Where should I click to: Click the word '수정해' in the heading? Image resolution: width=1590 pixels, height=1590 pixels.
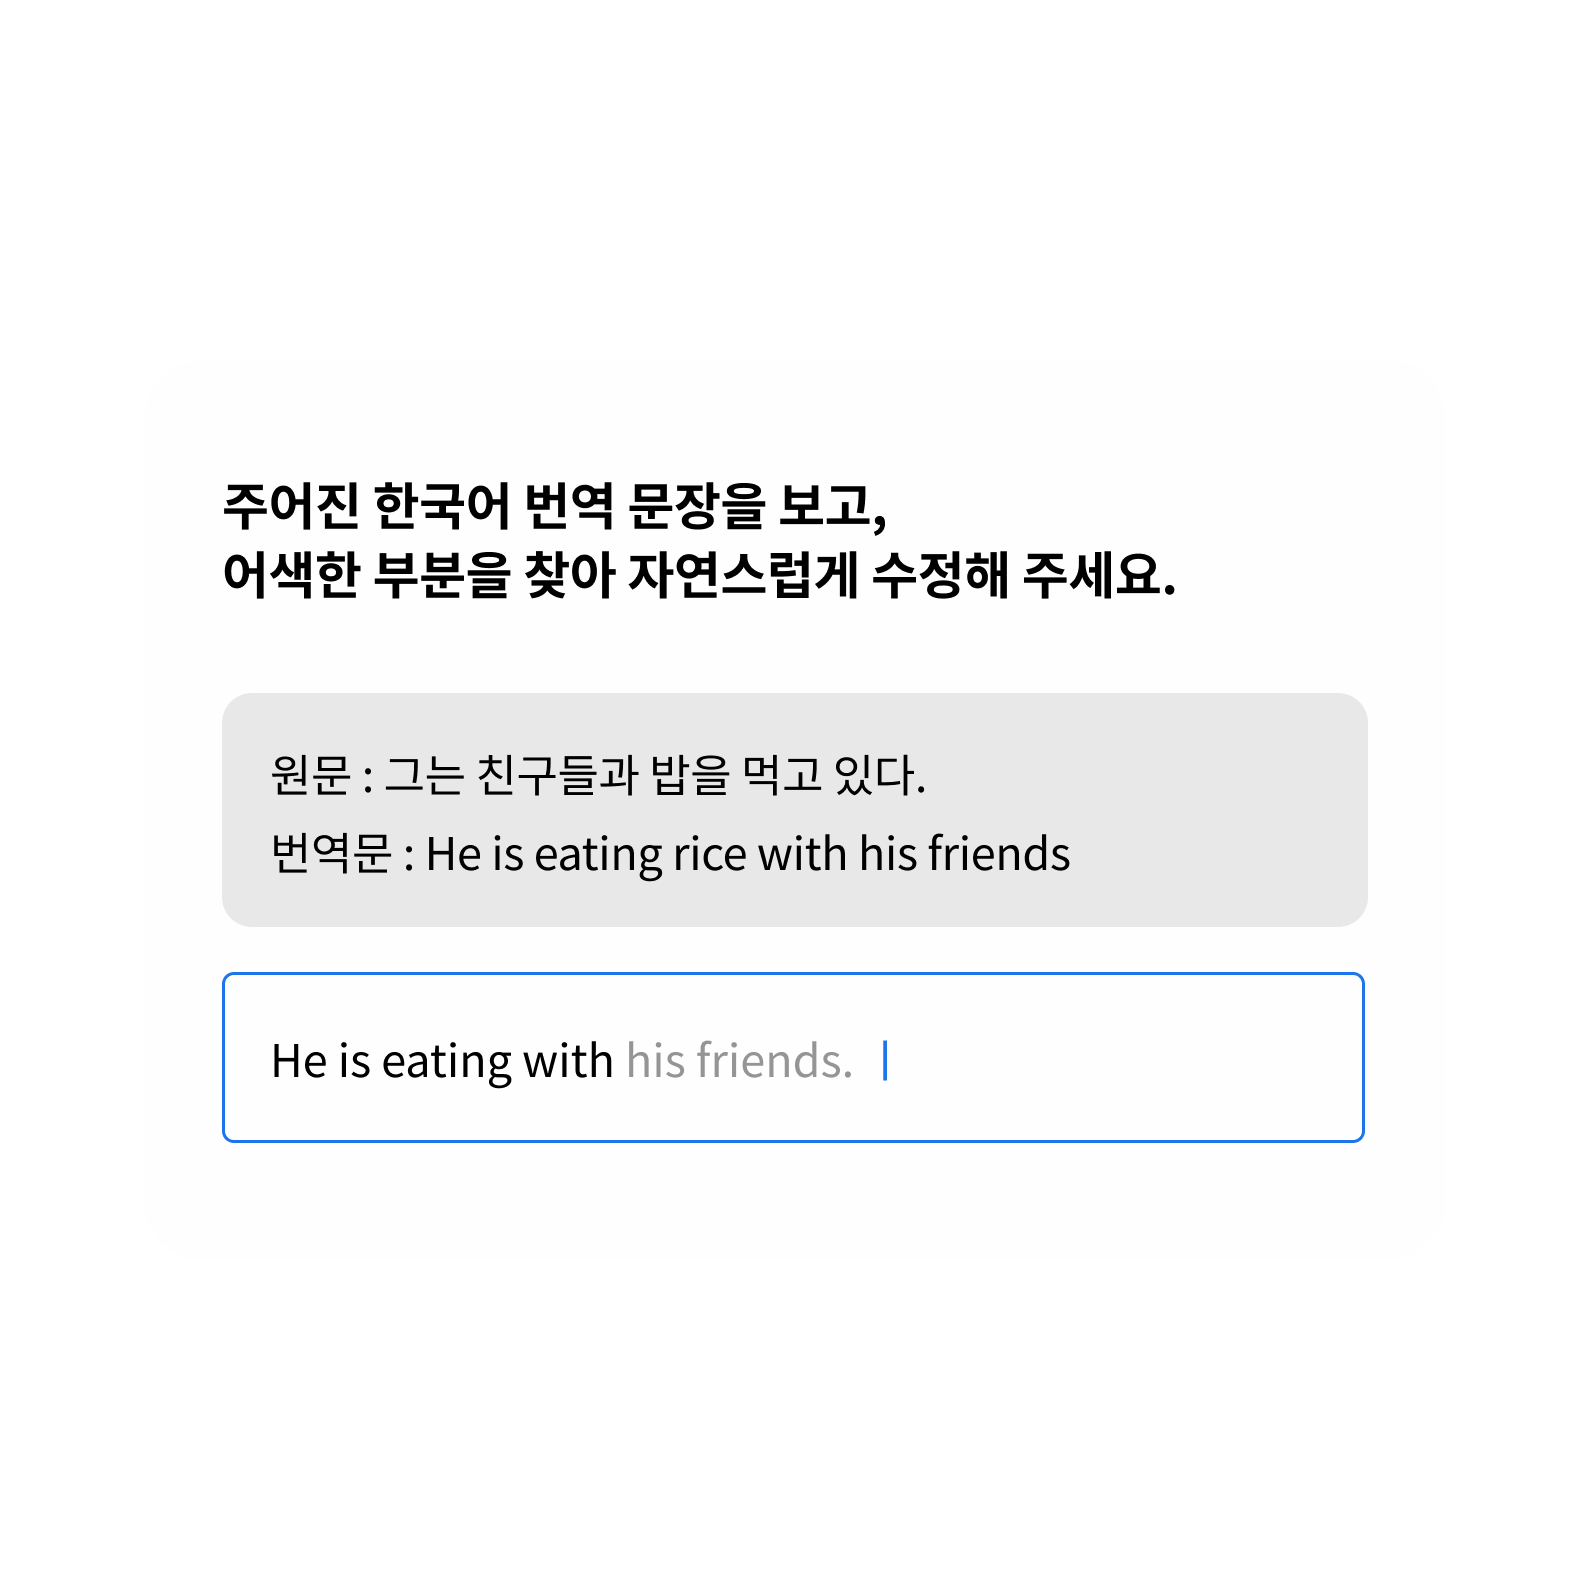[940, 575]
